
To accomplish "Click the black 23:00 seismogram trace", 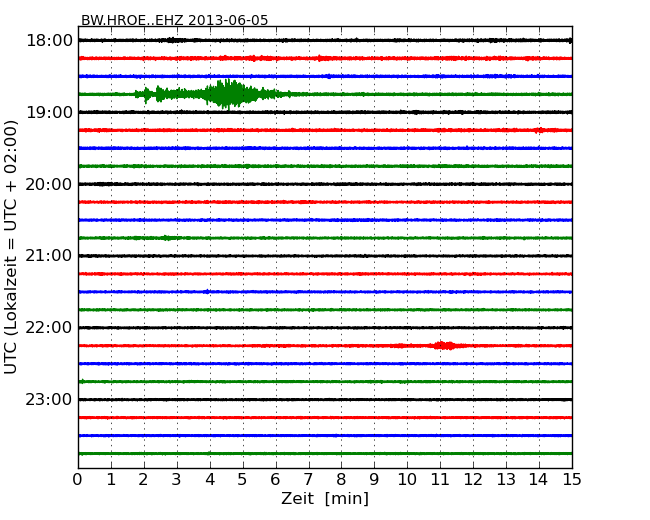I will [325, 399].
